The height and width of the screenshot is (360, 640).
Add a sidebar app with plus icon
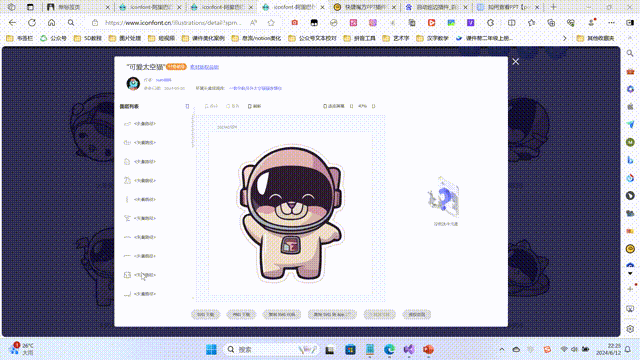630,289
